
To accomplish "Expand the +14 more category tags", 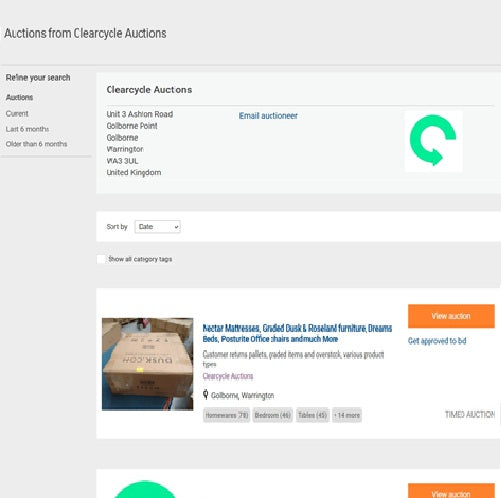I will (x=347, y=415).
